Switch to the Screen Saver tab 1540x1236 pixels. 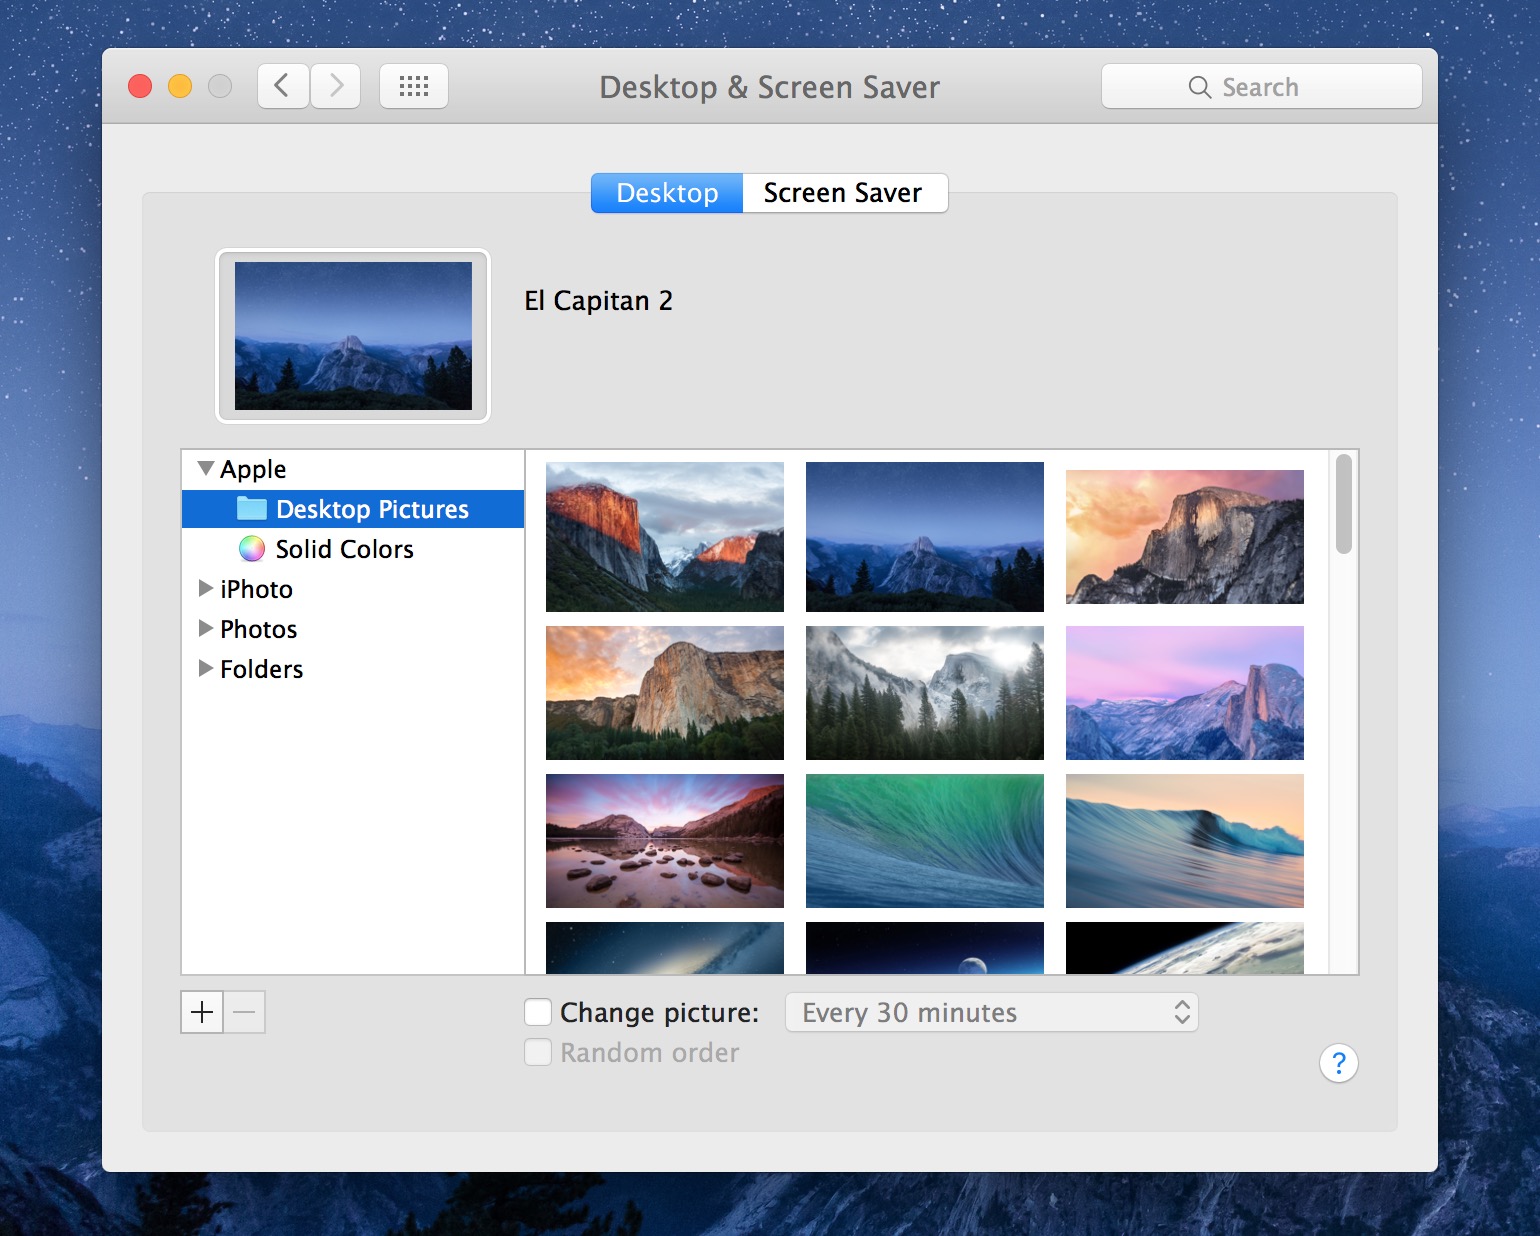click(x=843, y=192)
